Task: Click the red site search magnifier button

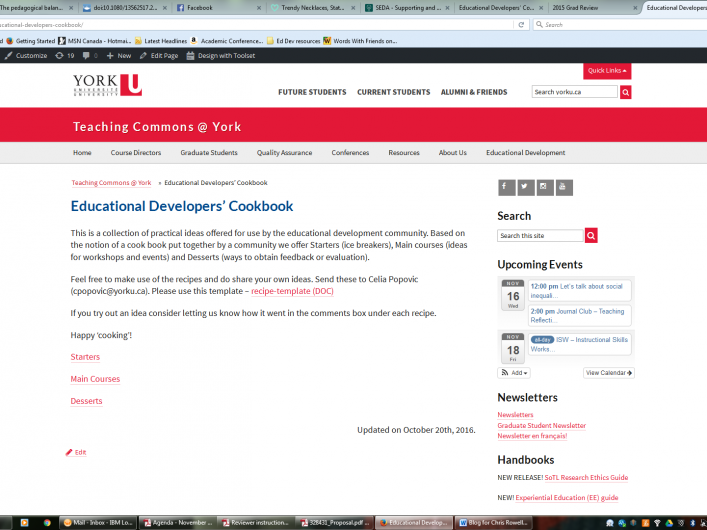Action: [x=591, y=235]
